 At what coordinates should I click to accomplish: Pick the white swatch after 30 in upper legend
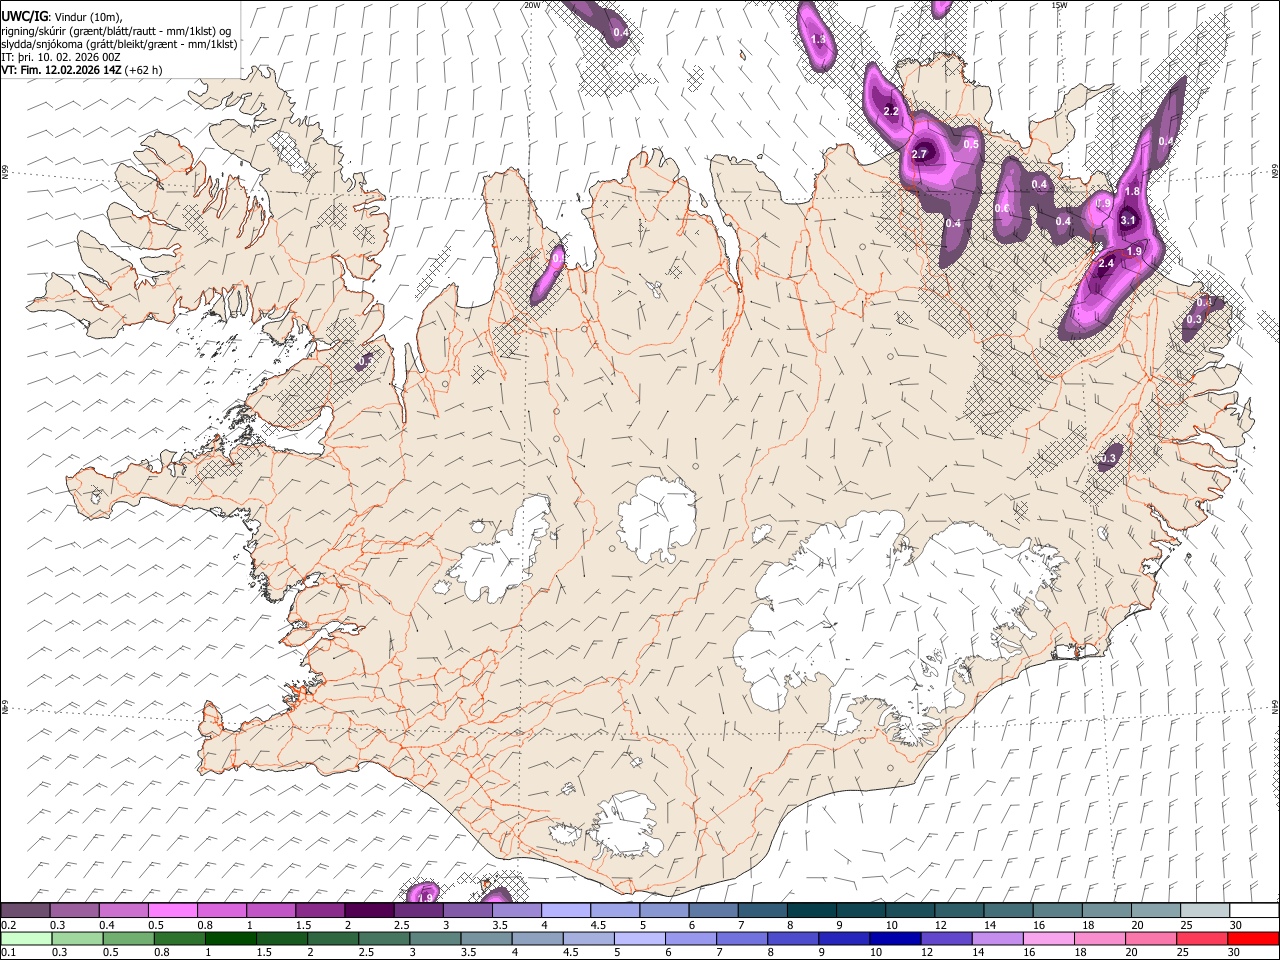(1254, 910)
